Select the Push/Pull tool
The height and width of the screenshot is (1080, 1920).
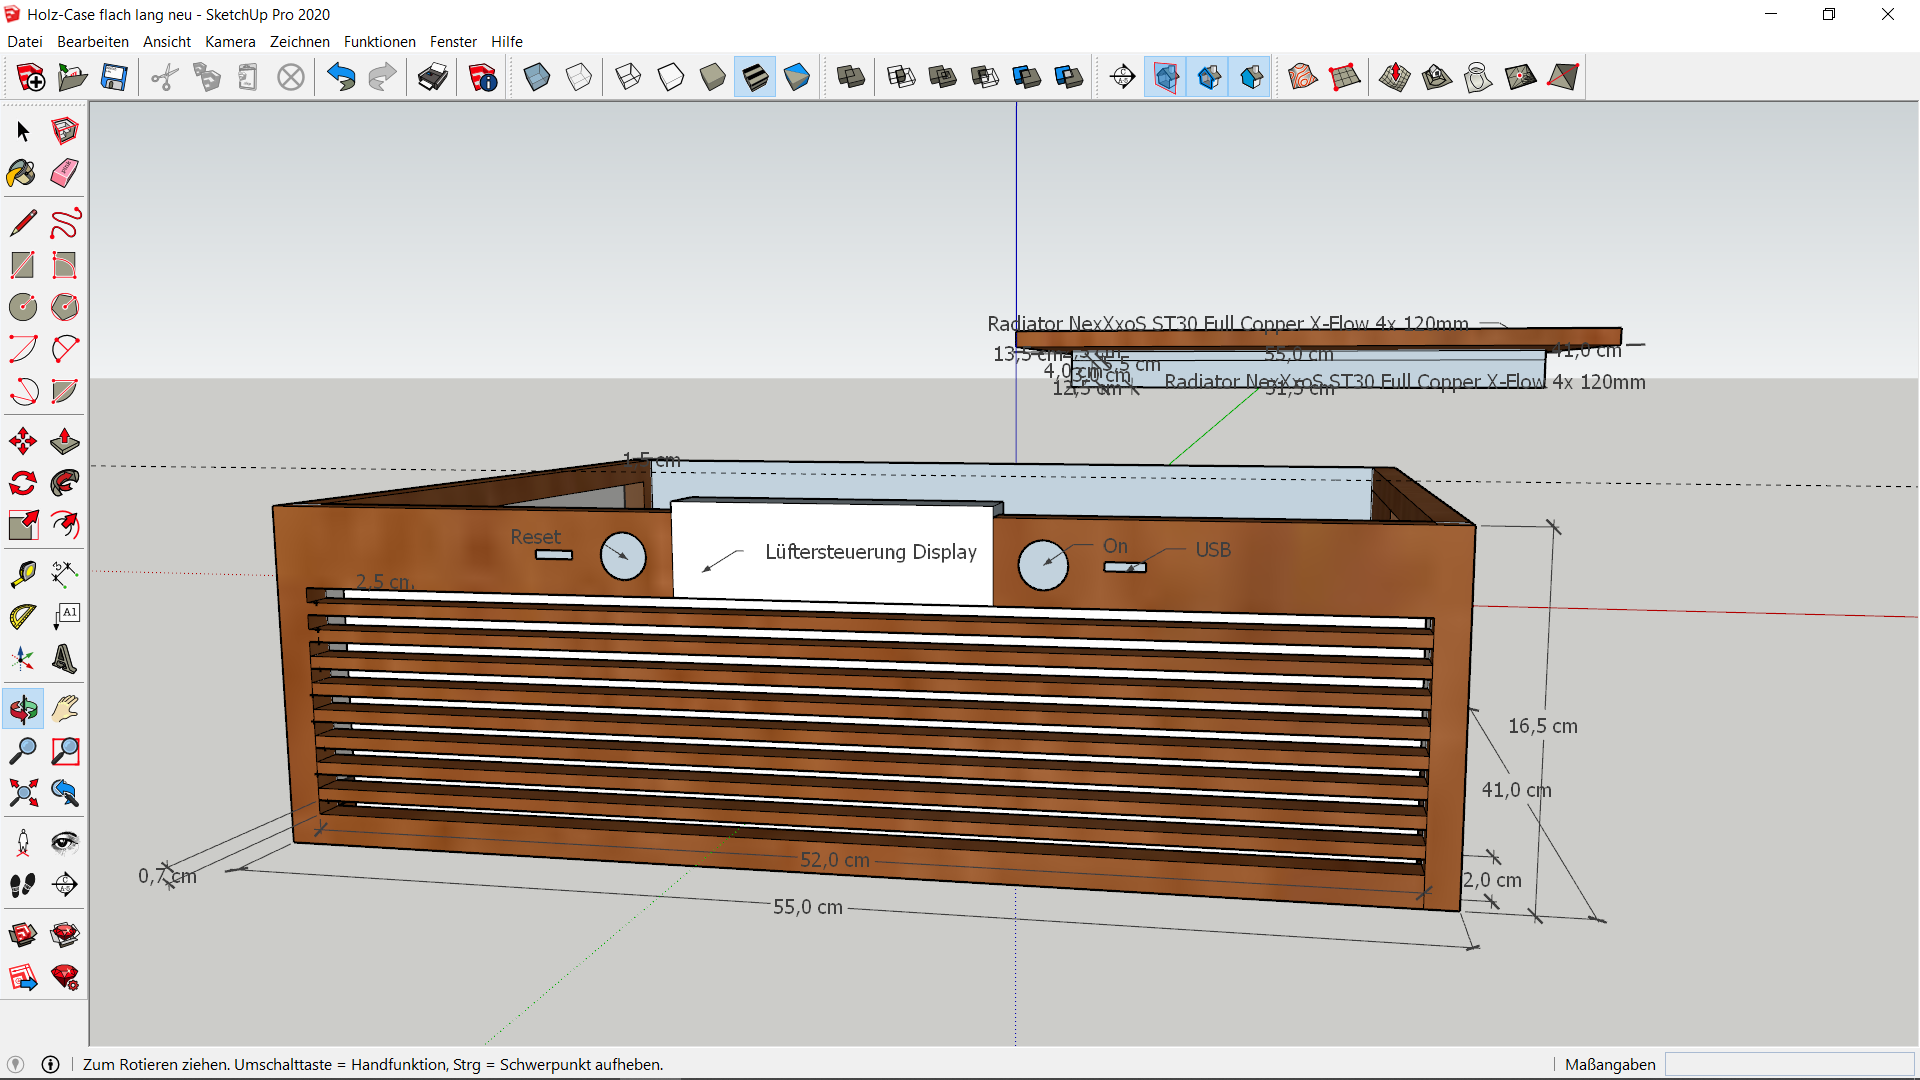(65, 441)
